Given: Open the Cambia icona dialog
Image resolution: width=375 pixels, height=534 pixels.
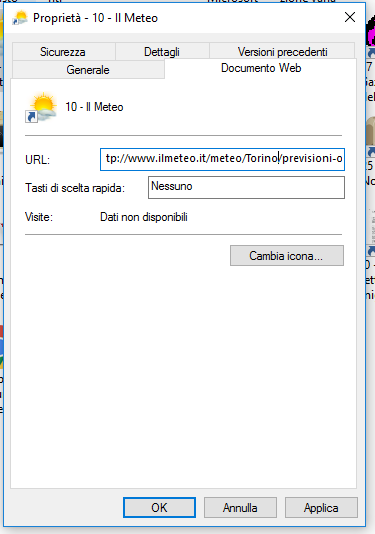Looking at the screenshot, I should click(x=287, y=255).
